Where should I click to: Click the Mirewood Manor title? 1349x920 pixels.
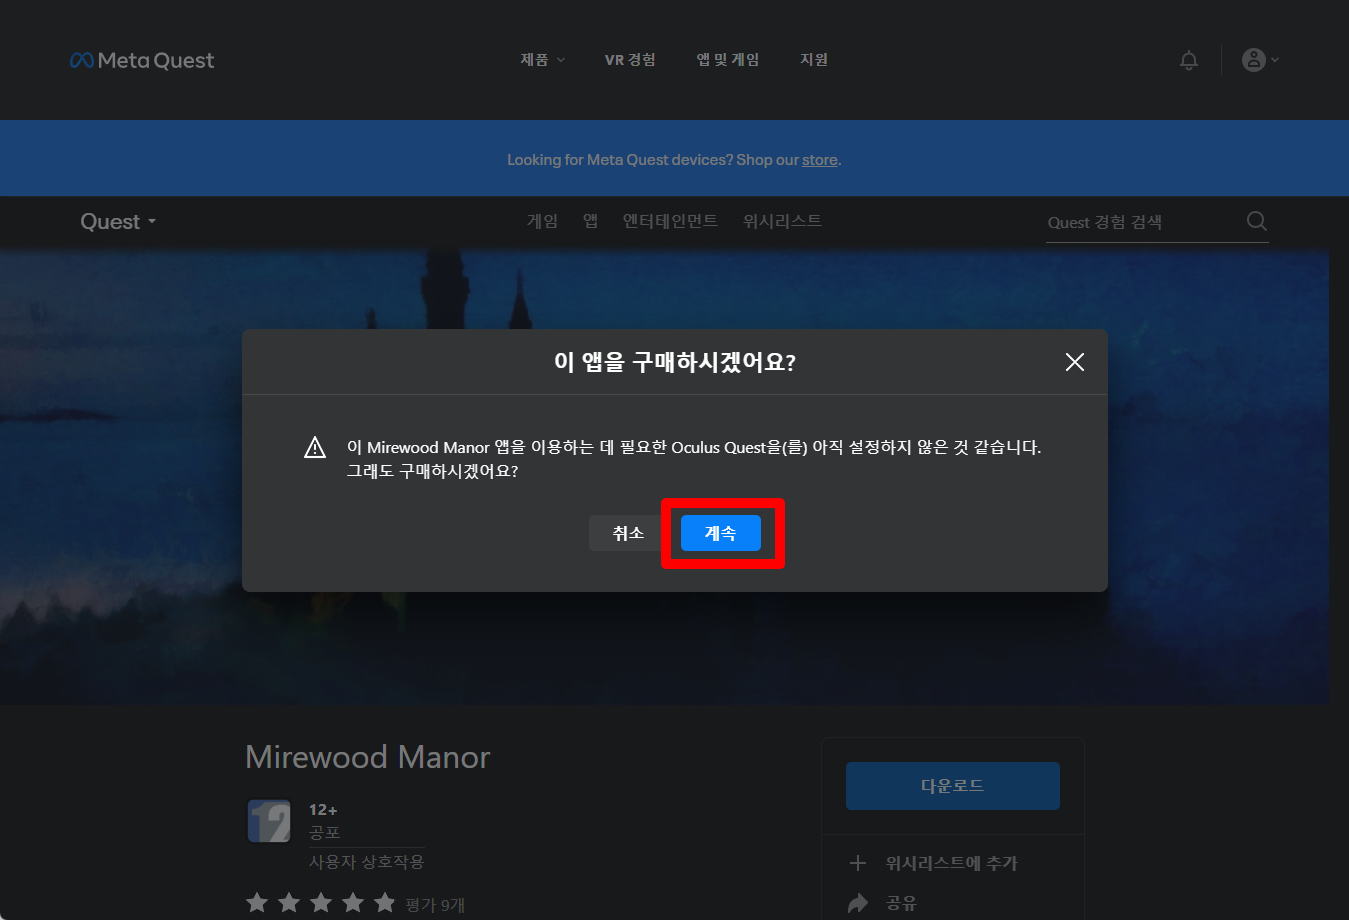point(368,757)
